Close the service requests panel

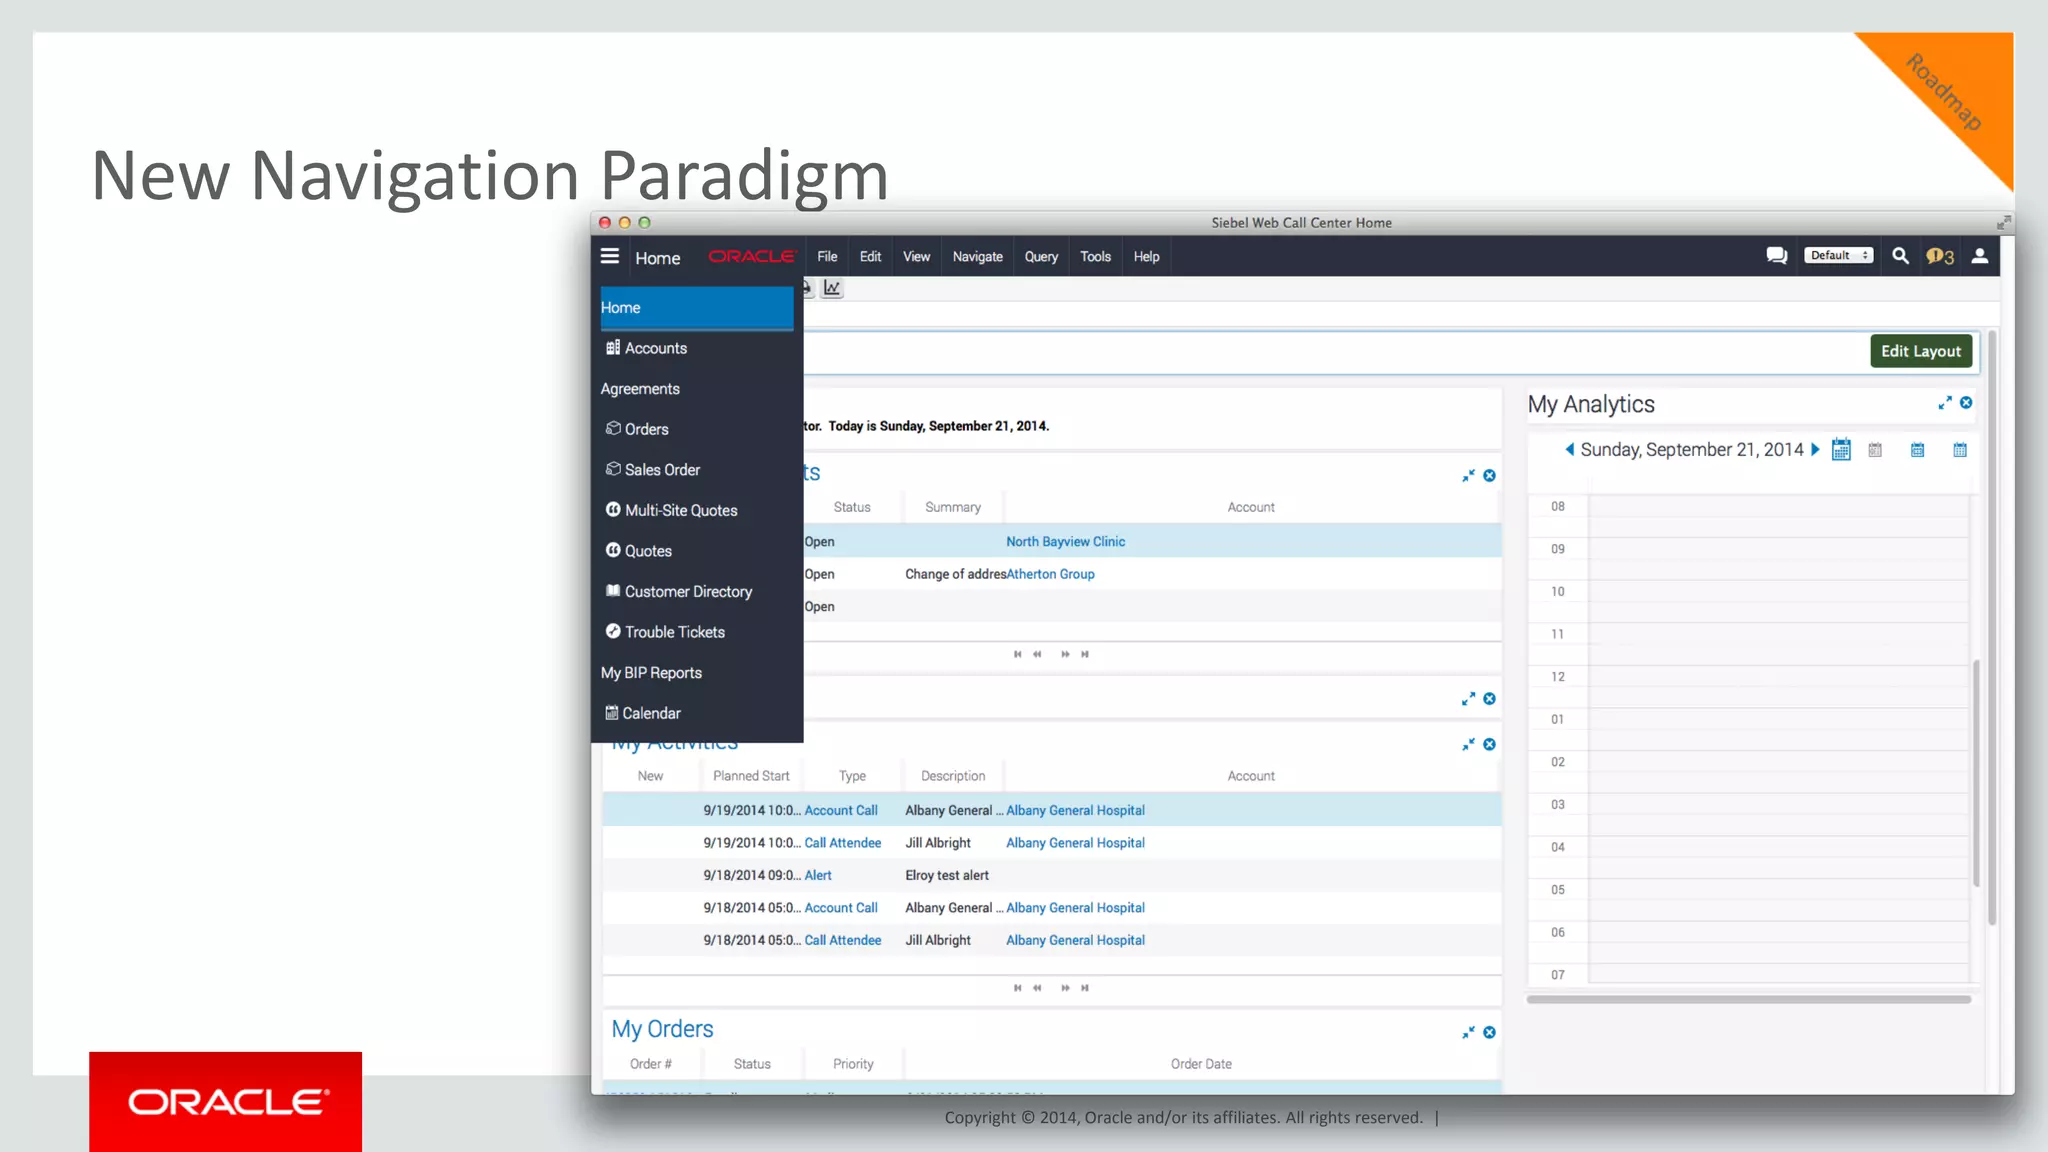pyautogui.click(x=1490, y=476)
